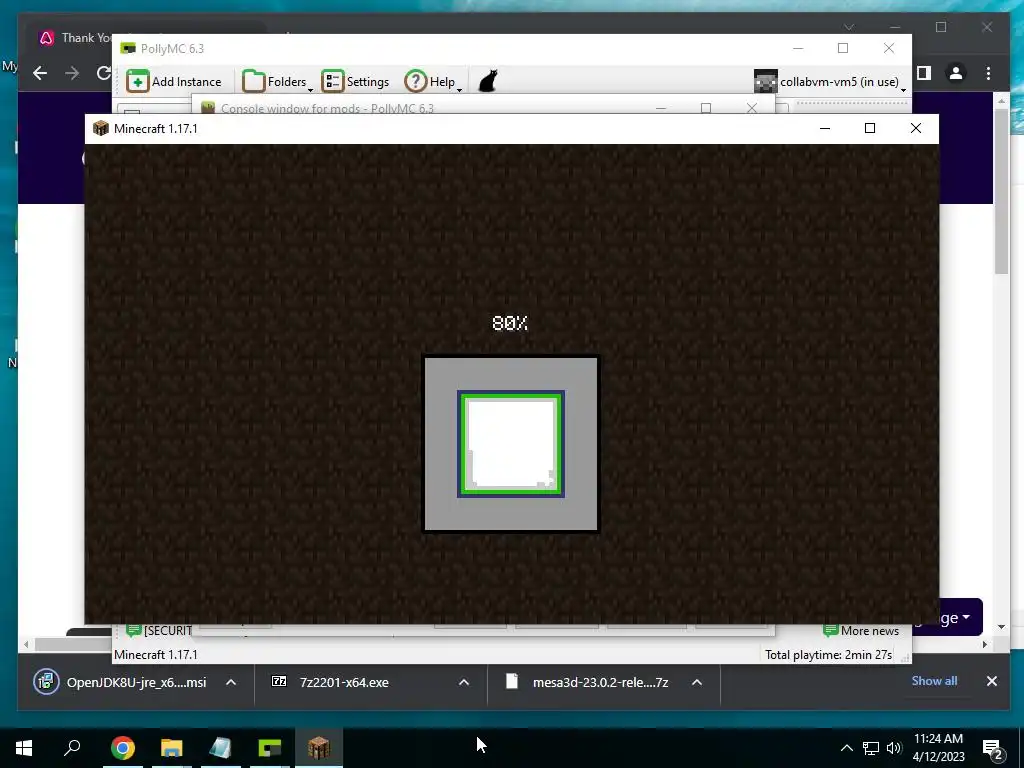Open the volume tray icon

tap(894, 748)
